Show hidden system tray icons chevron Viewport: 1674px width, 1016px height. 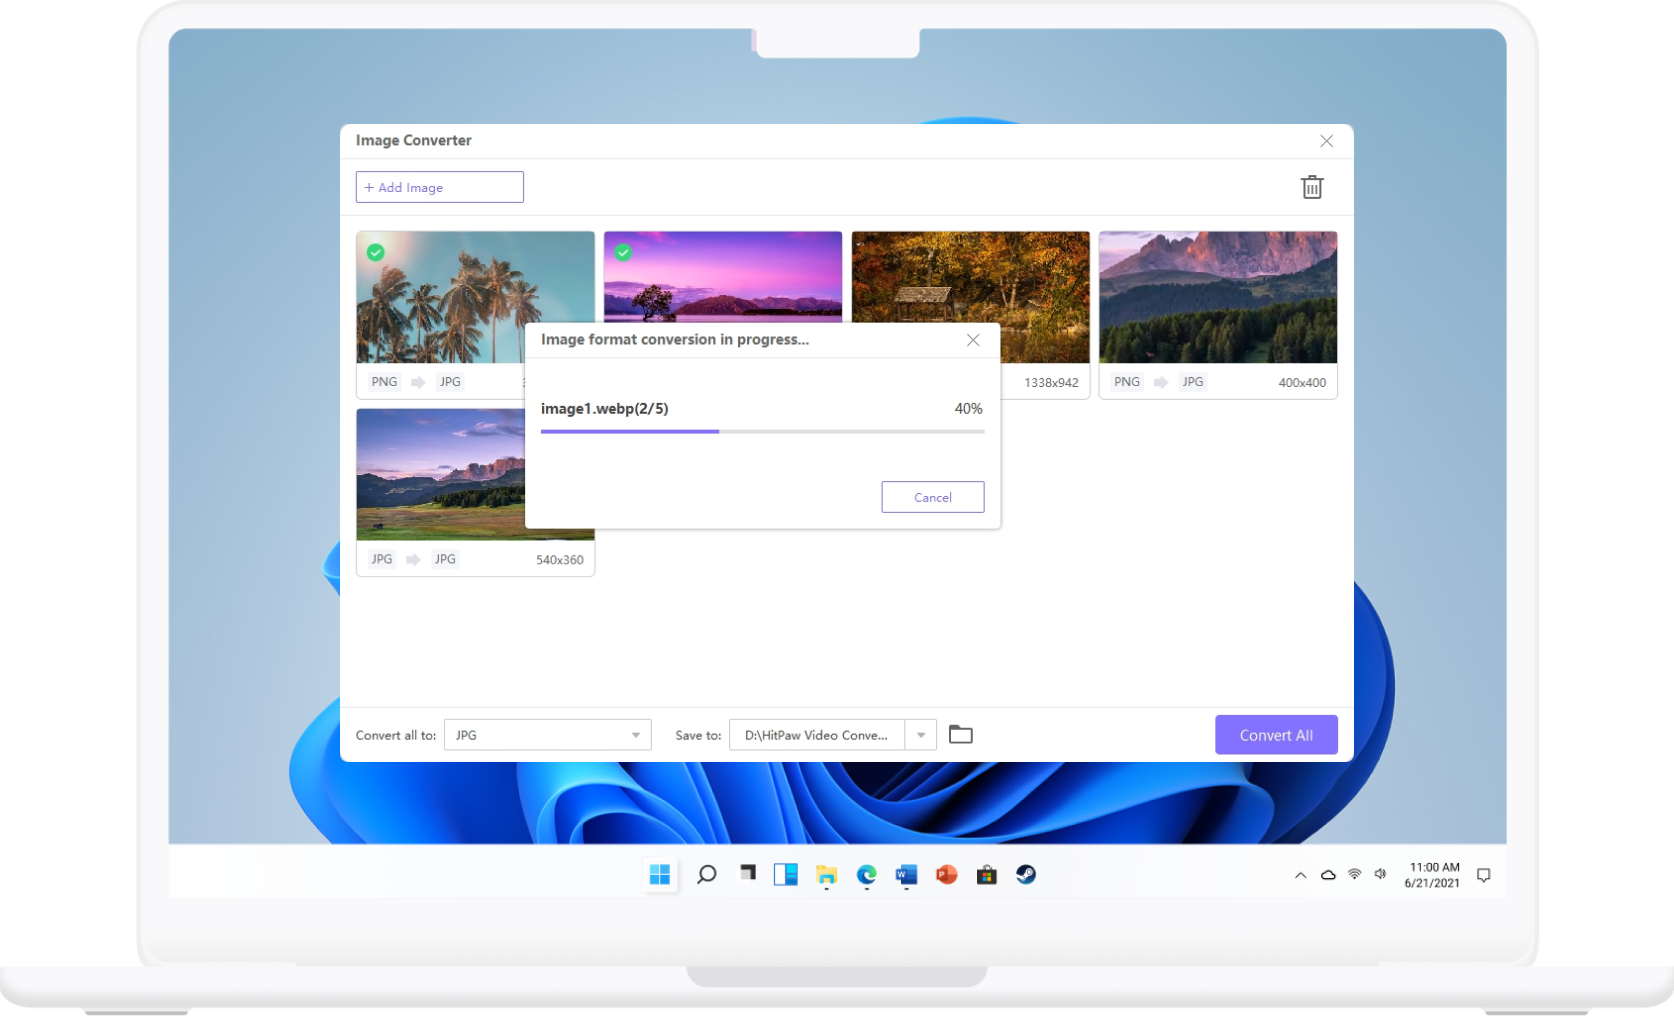(x=1300, y=875)
